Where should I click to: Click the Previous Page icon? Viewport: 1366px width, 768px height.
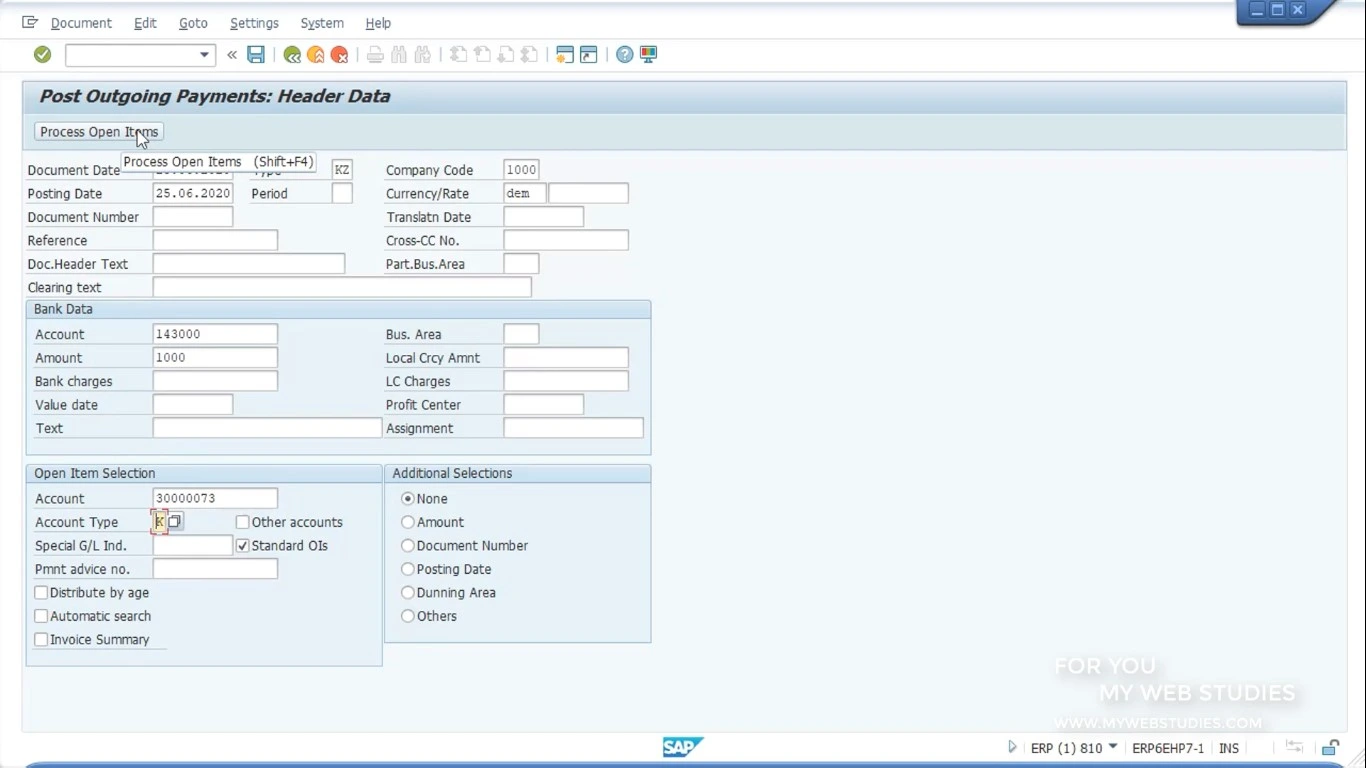pos(482,55)
